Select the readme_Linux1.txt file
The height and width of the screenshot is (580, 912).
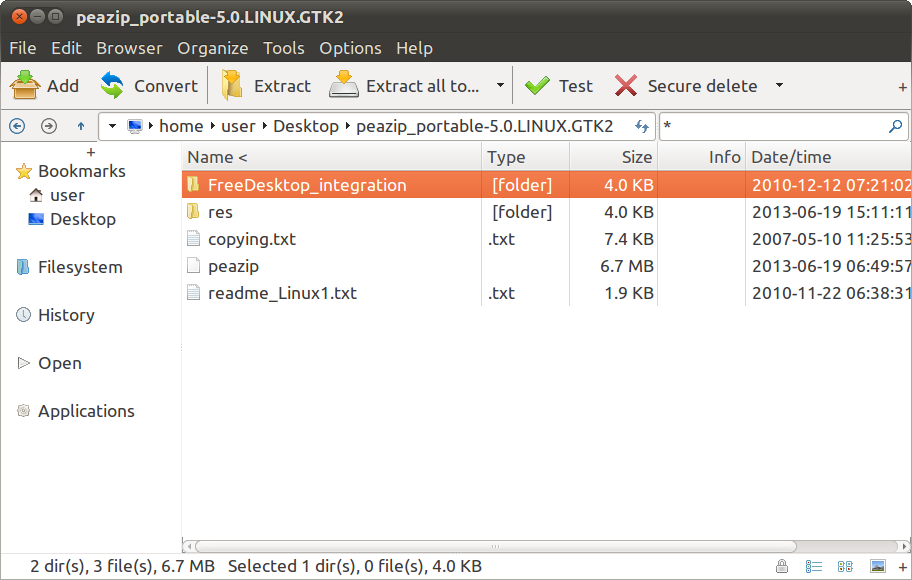click(547, 293)
